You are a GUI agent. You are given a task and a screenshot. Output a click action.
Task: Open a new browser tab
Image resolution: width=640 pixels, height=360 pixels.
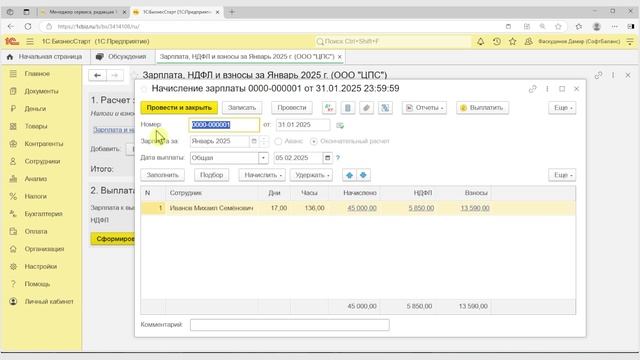coord(232,12)
